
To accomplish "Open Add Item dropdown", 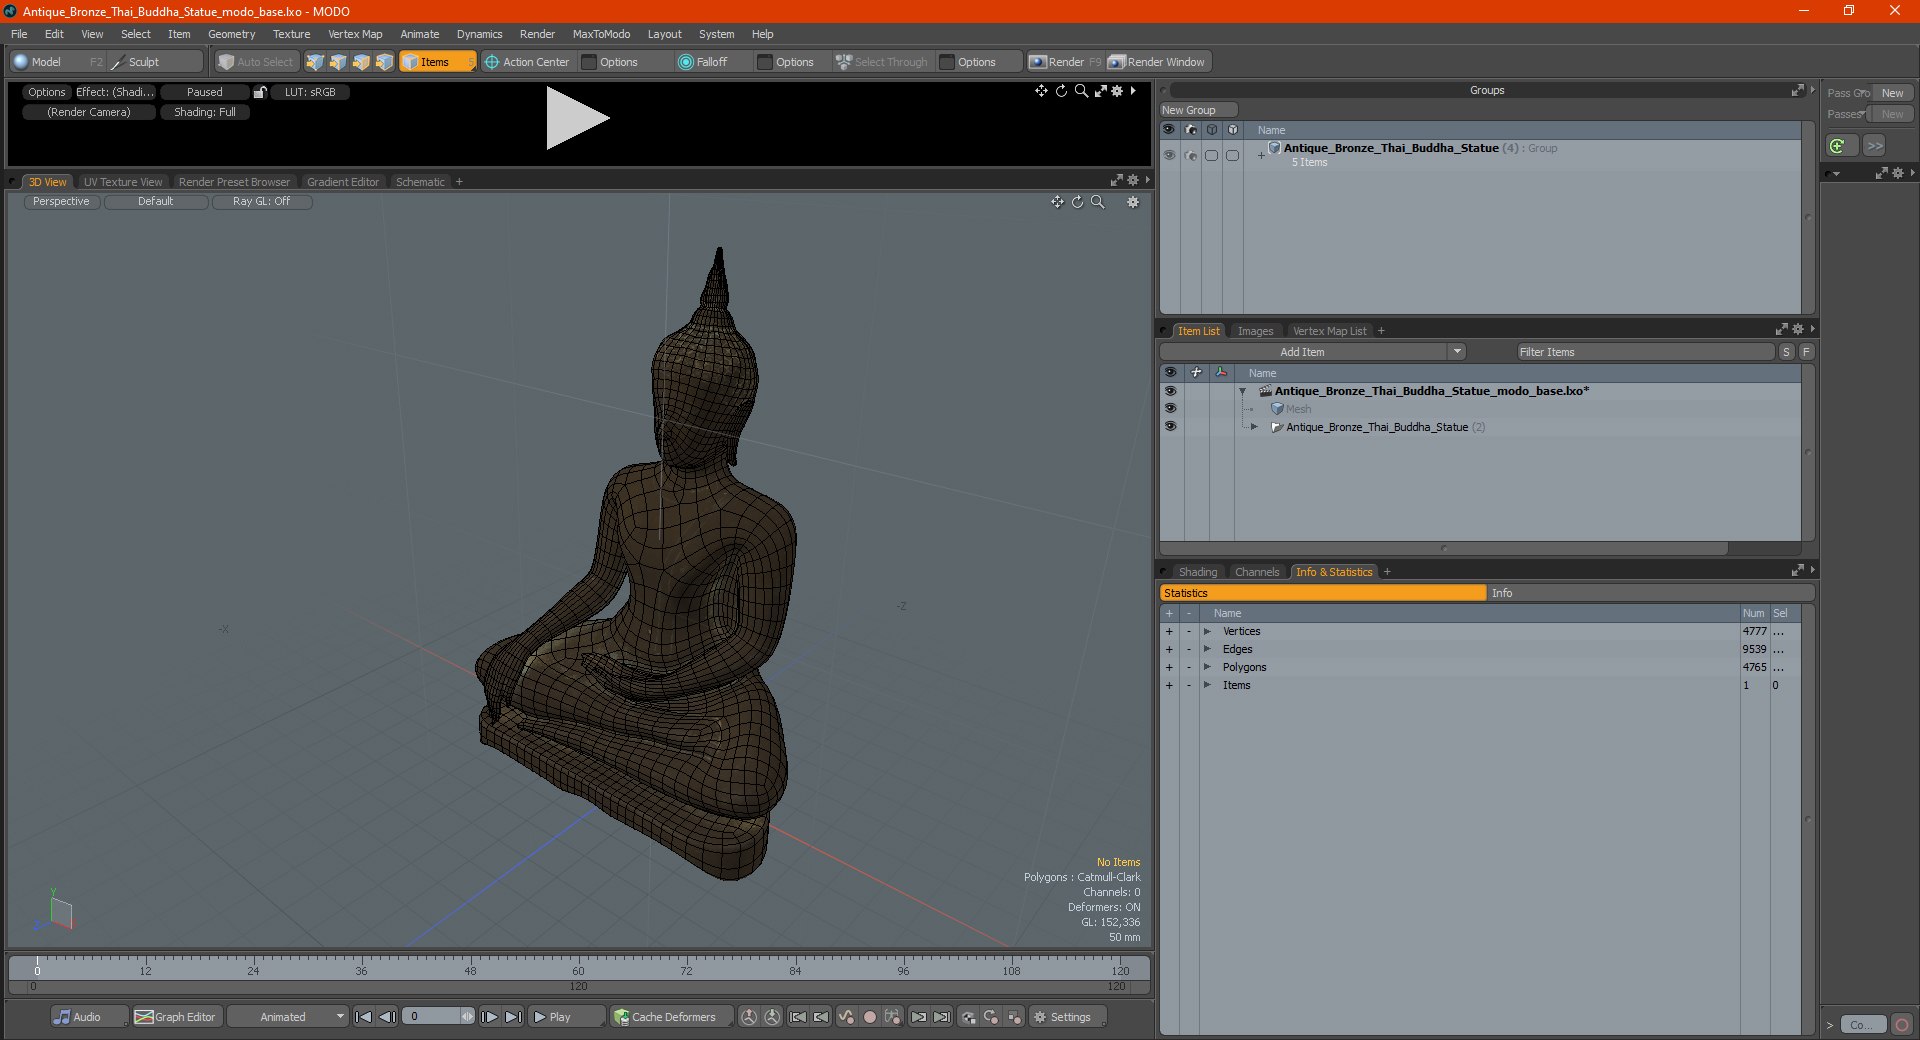I will pyautogui.click(x=1313, y=352).
